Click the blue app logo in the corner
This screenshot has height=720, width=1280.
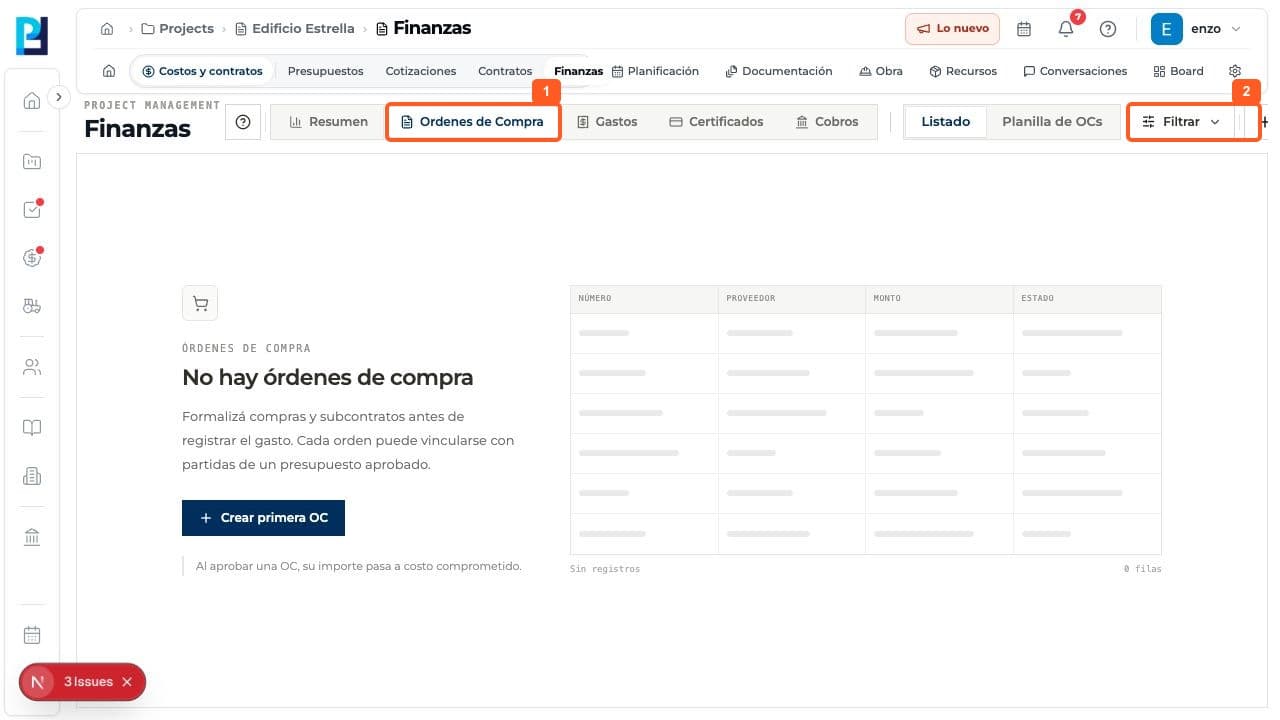pyautogui.click(x=32, y=35)
